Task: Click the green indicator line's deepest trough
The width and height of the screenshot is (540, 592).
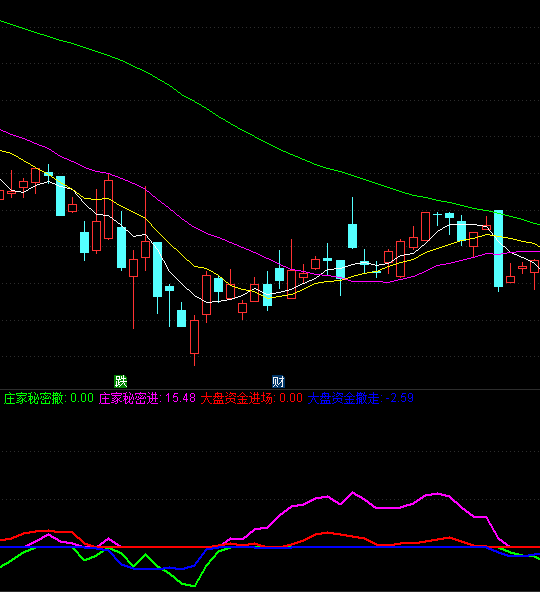Action: tap(193, 586)
